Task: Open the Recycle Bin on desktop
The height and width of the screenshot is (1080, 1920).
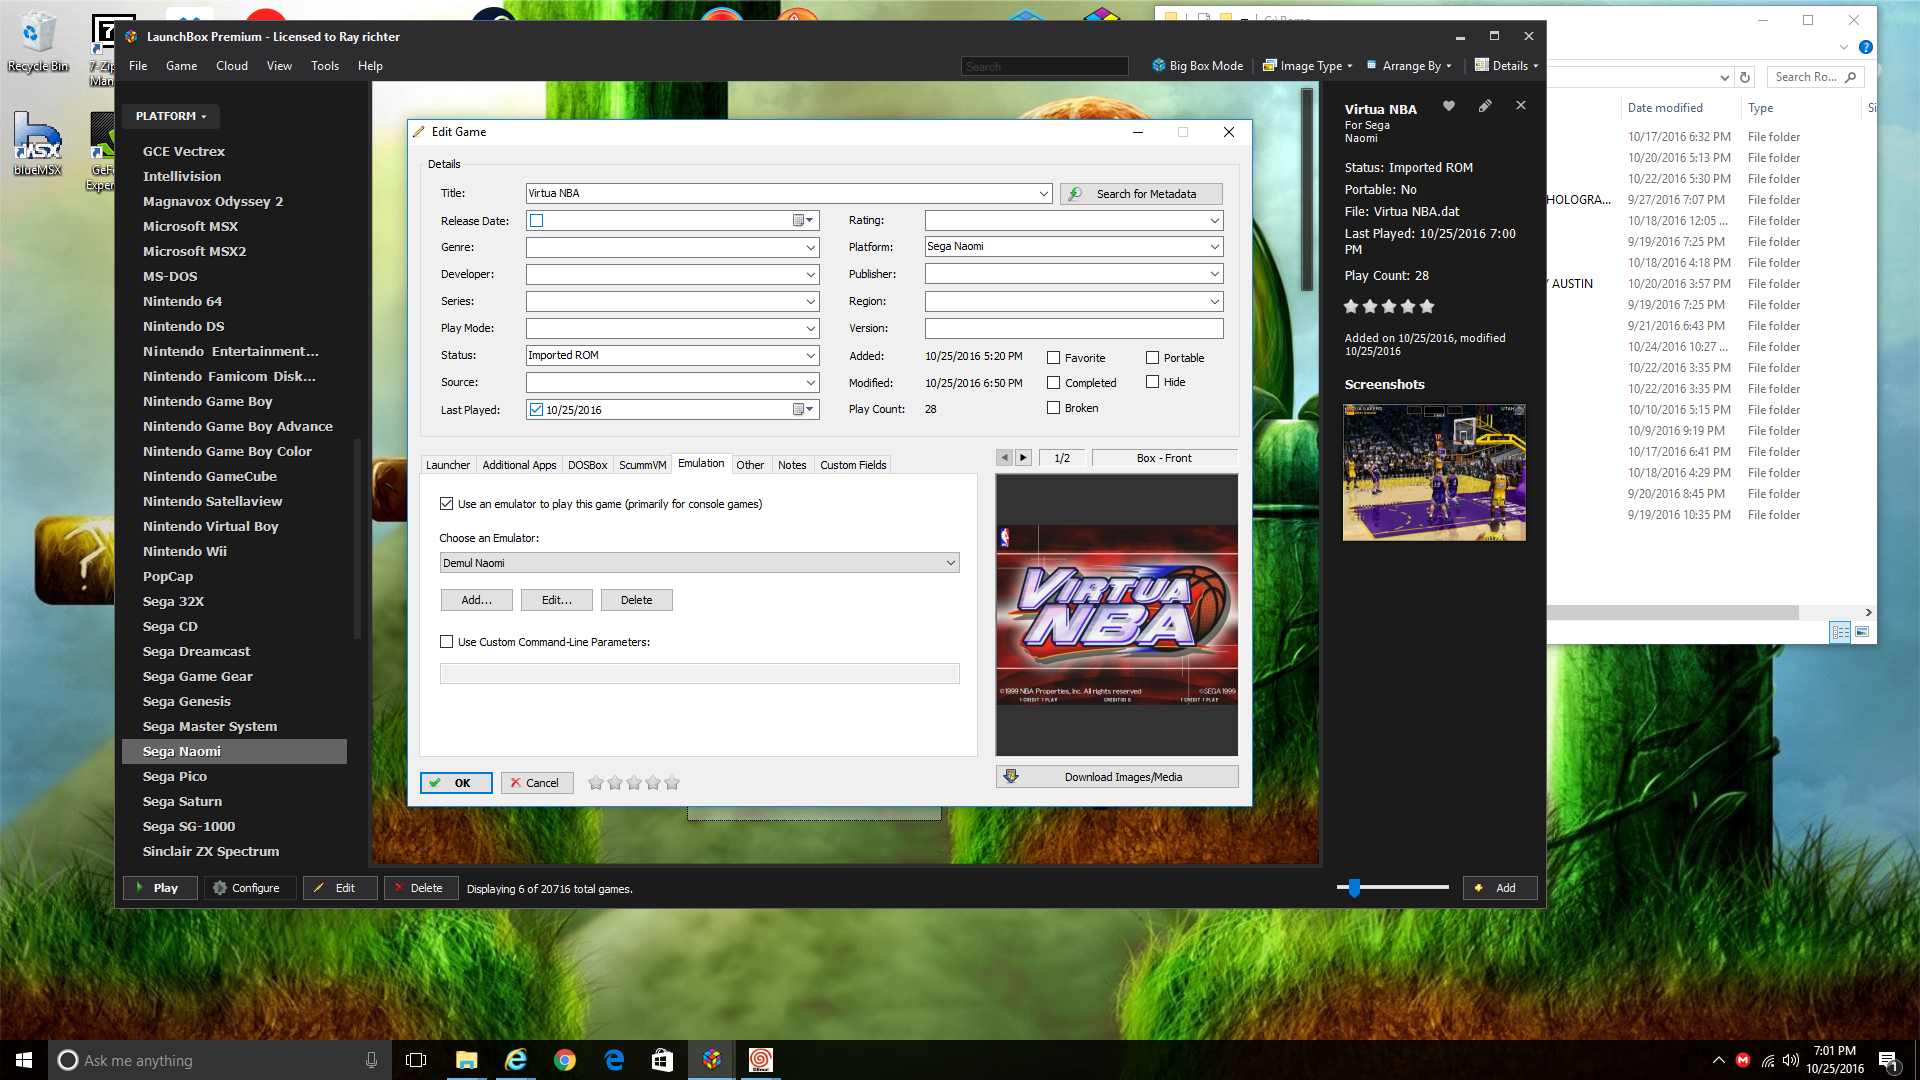Action: (x=38, y=42)
